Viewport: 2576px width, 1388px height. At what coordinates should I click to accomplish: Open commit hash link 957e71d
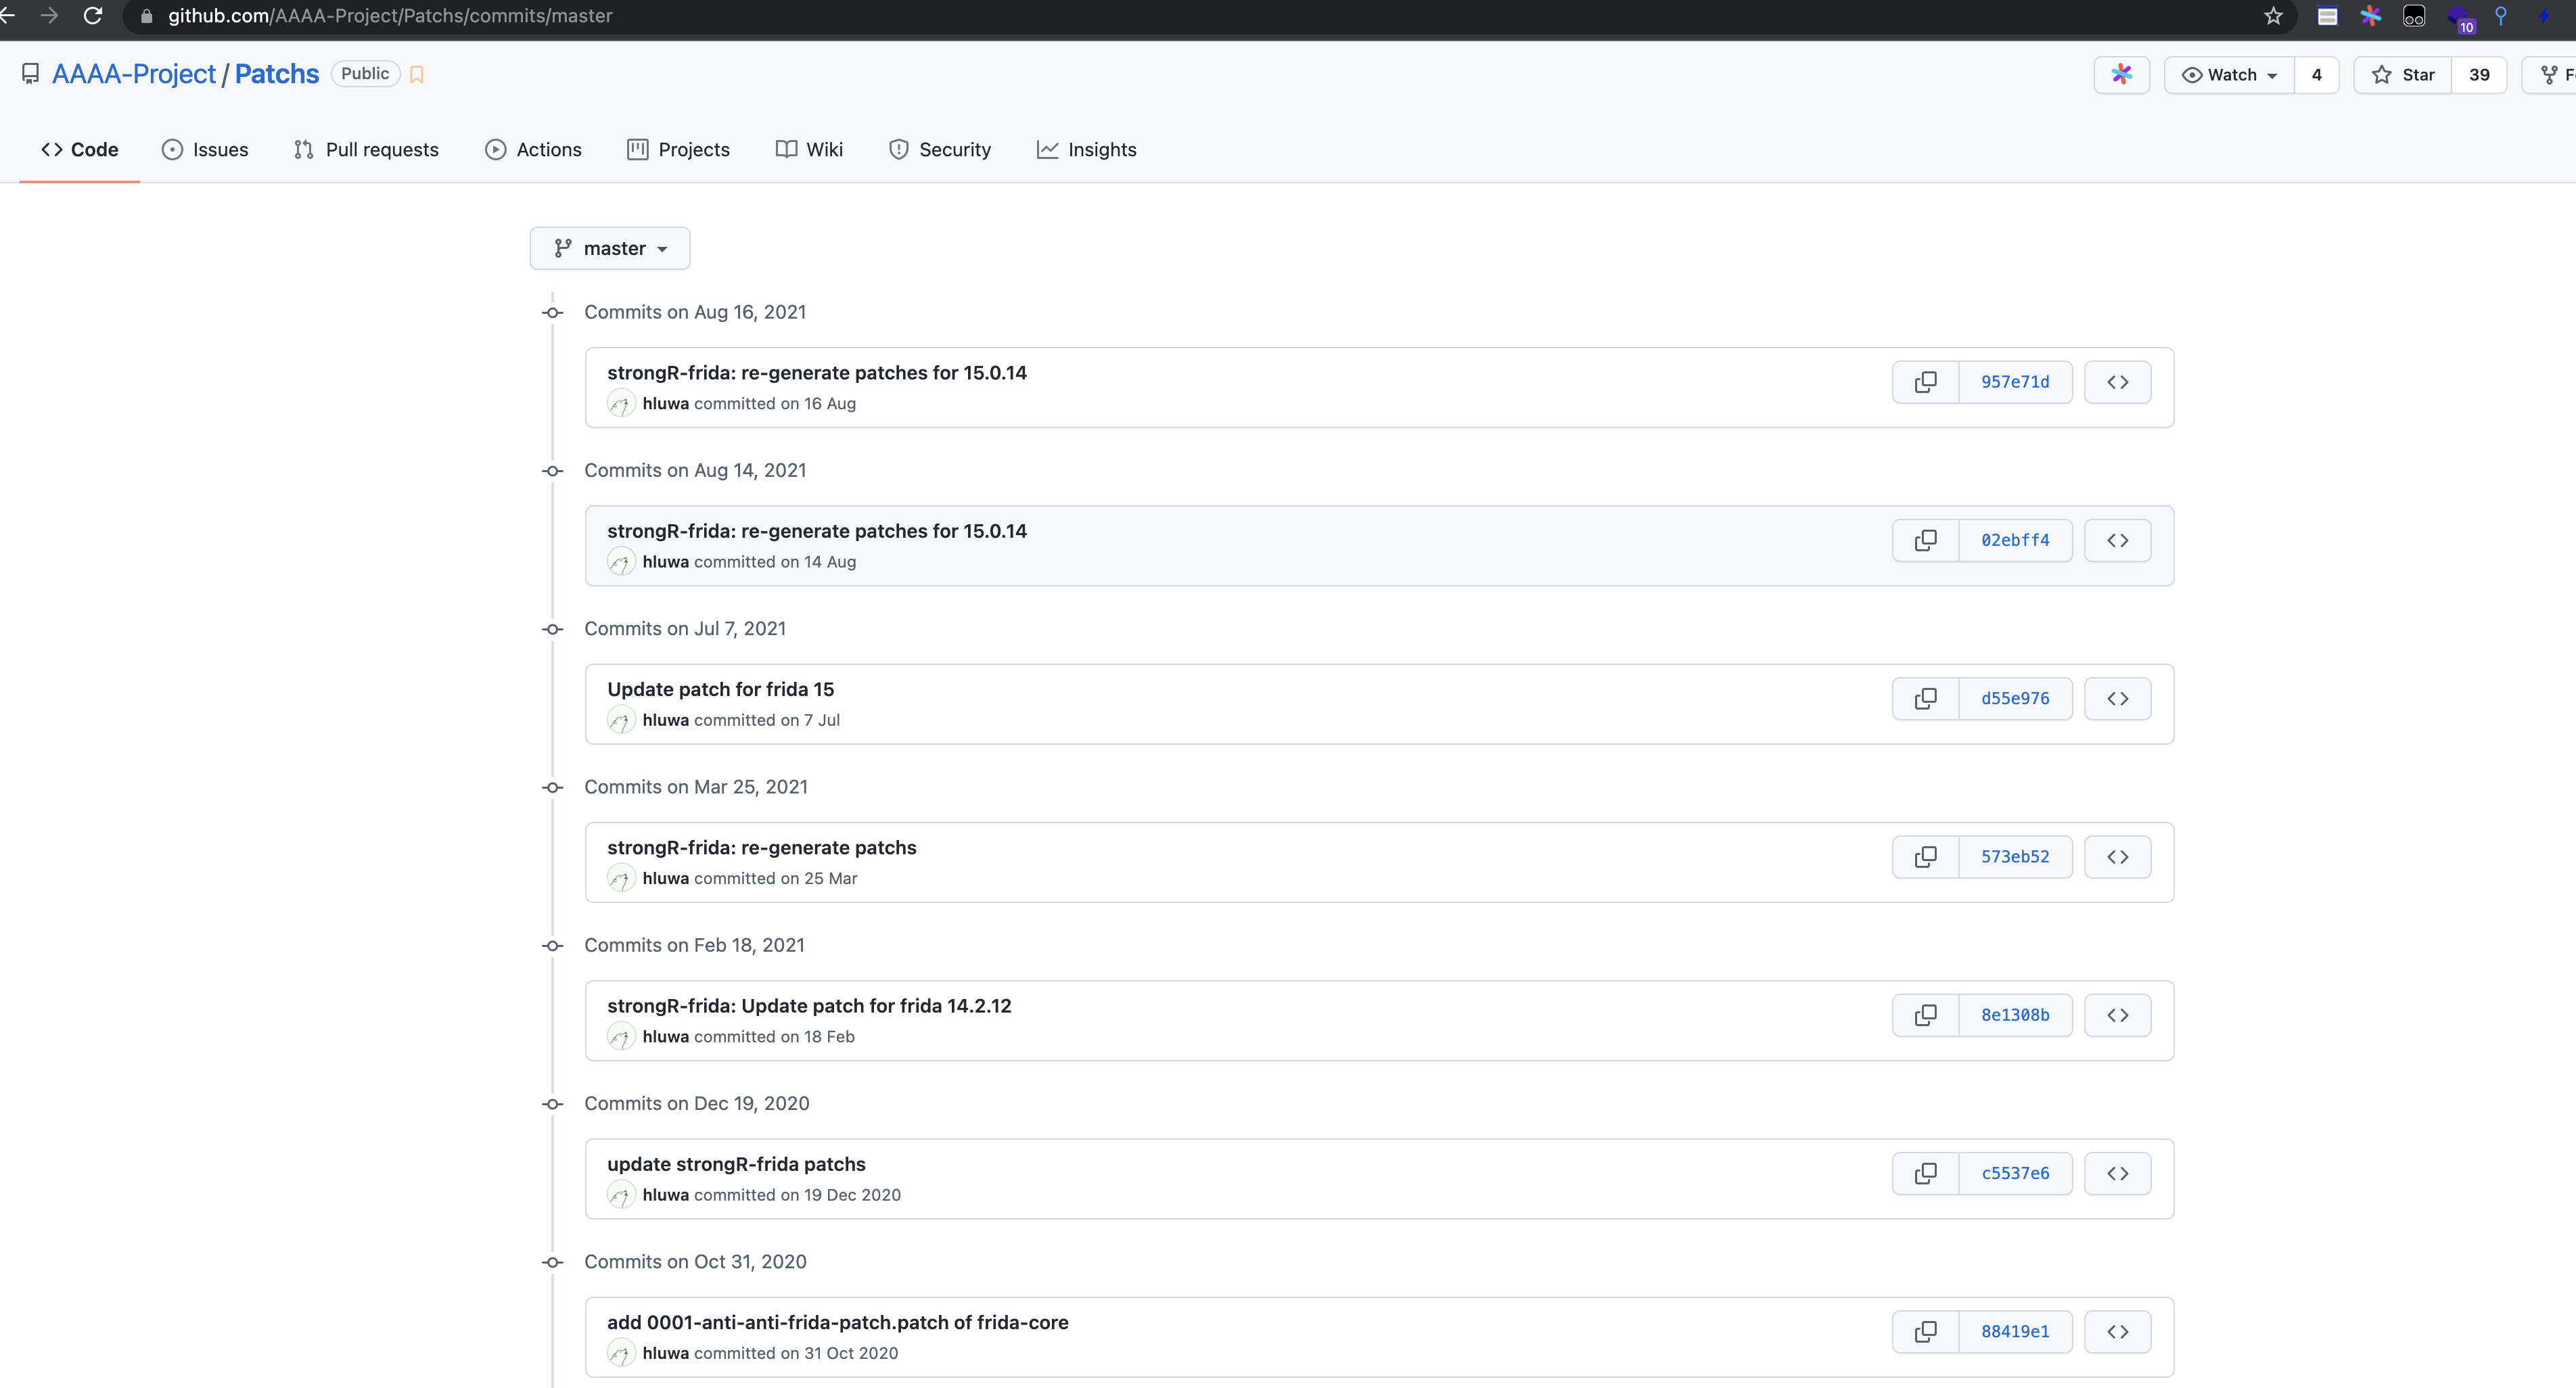(x=2015, y=382)
